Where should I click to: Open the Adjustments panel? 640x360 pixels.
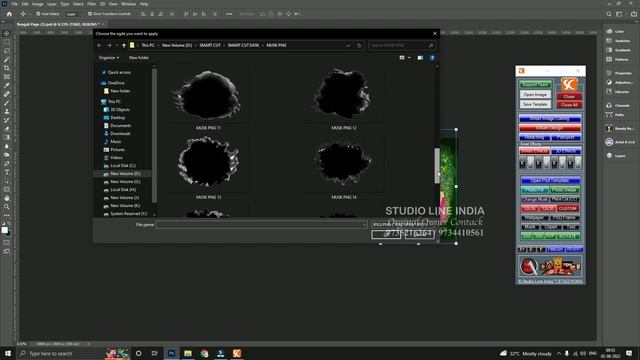(619, 82)
